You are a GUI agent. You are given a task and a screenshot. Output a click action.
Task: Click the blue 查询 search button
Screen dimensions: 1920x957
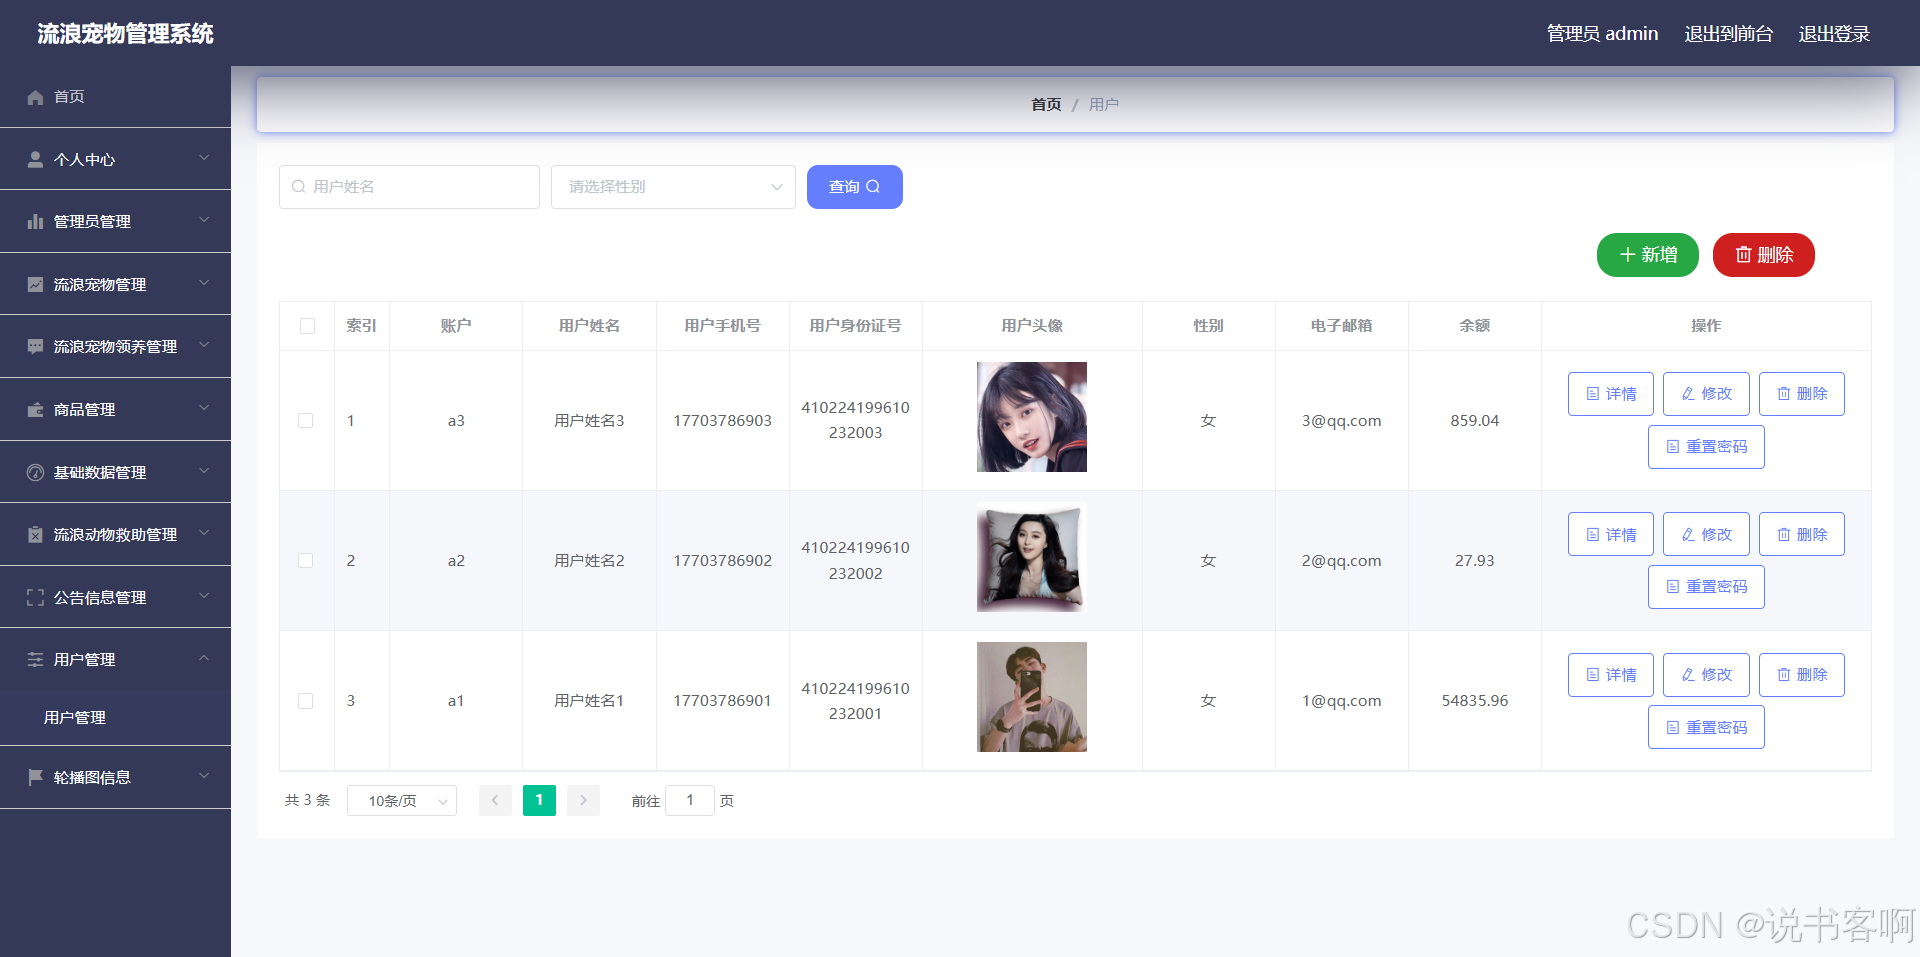(855, 187)
